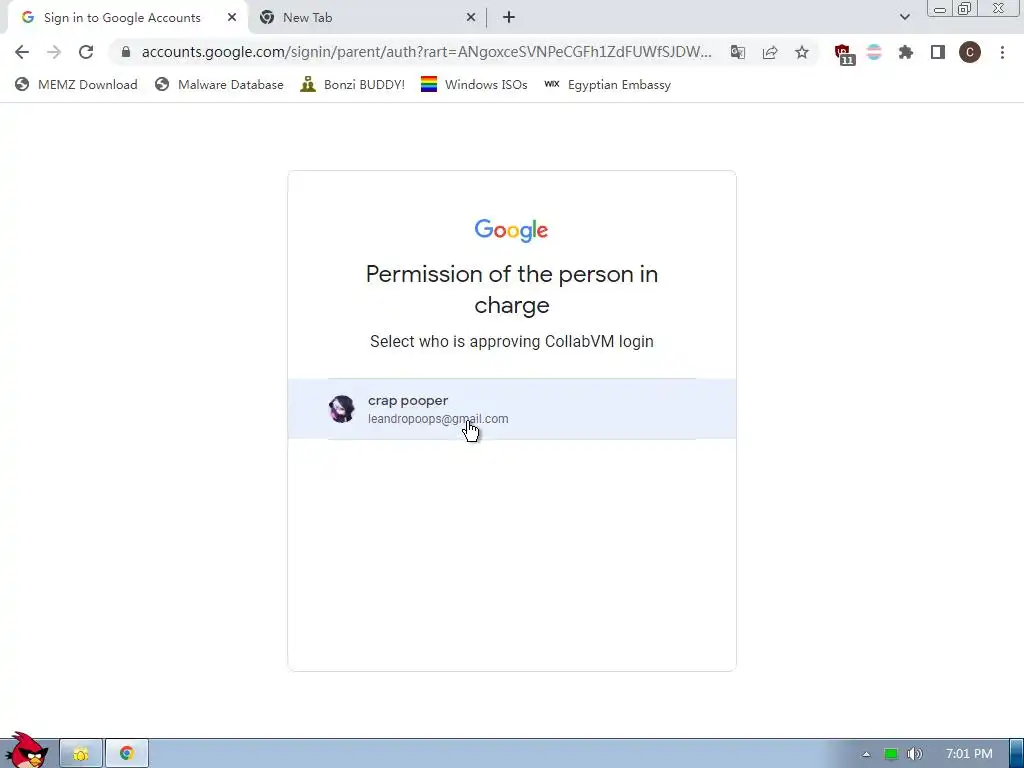This screenshot has height=768, width=1024.
Task: View site security lock info
Action: pyautogui.click(x=126, y=52)
